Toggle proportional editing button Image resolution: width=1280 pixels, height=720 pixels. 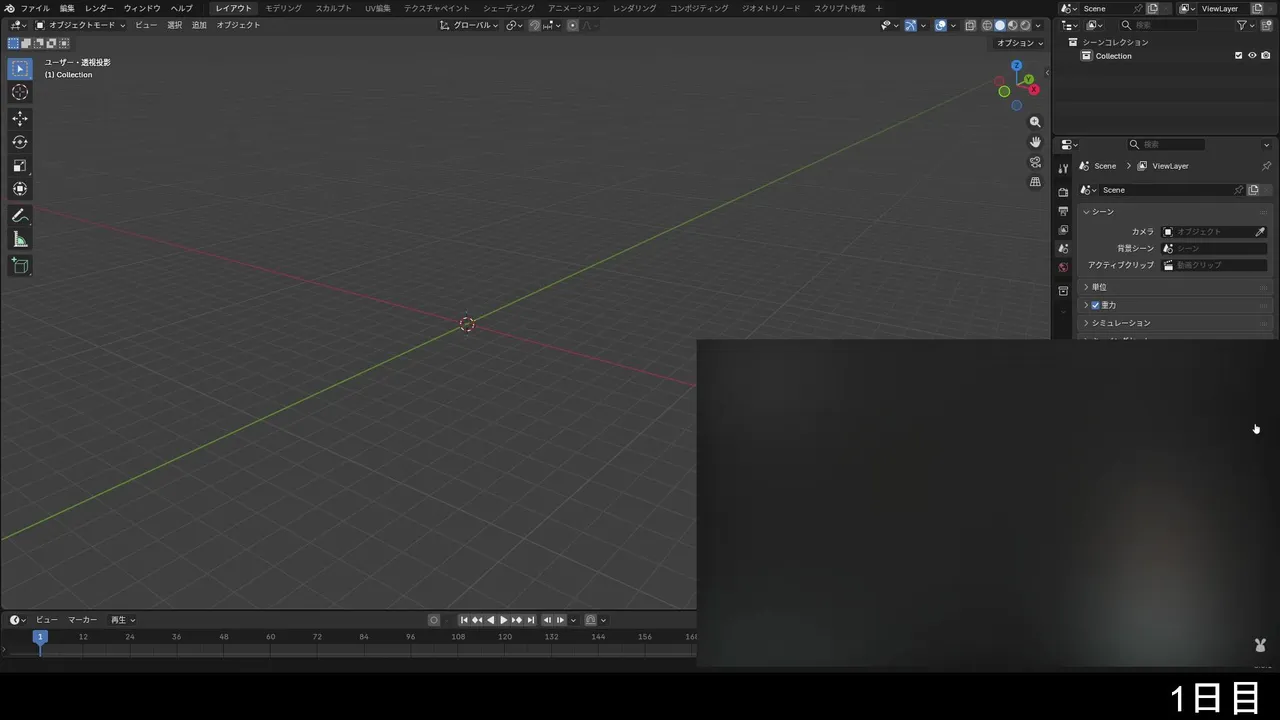pos(572,25)
